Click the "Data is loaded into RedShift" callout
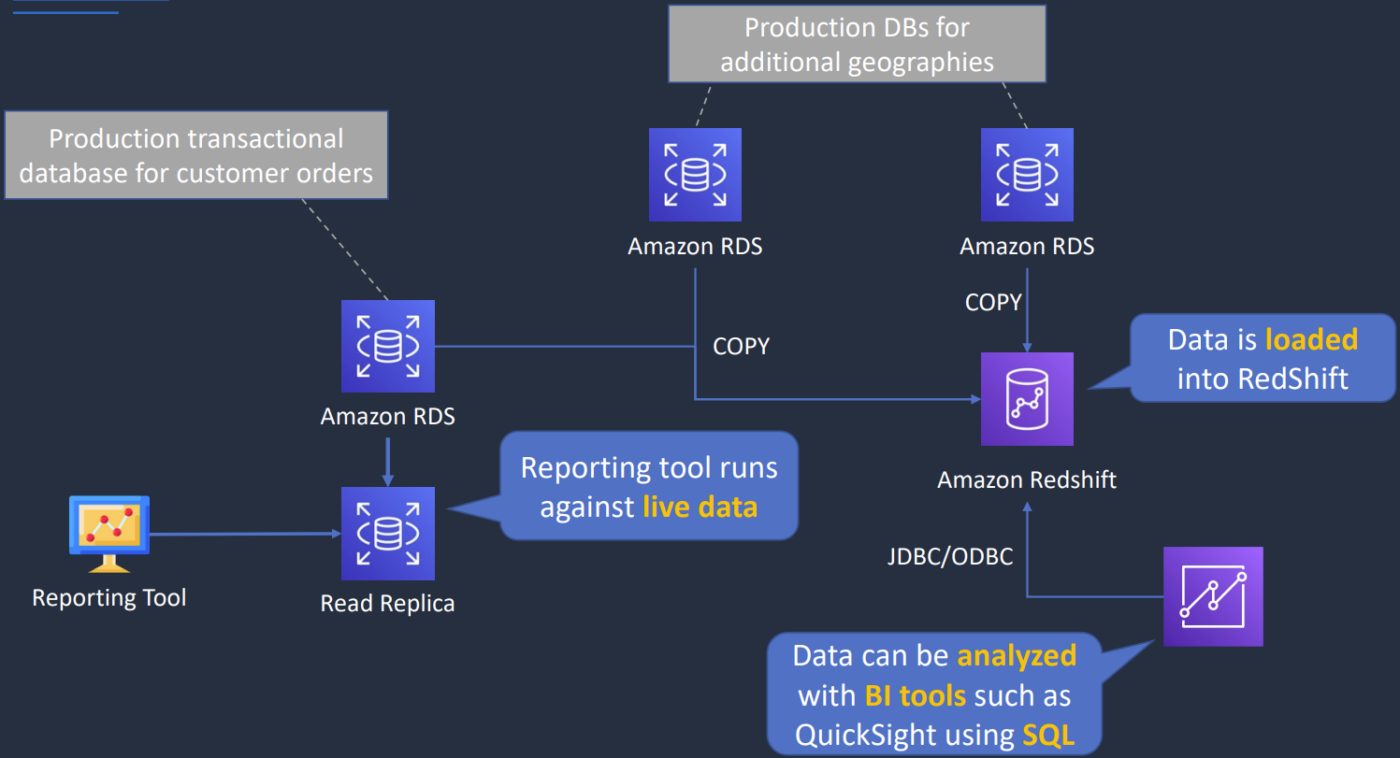The height and width of the screenshot is (758, 1400). [1262, 358]
